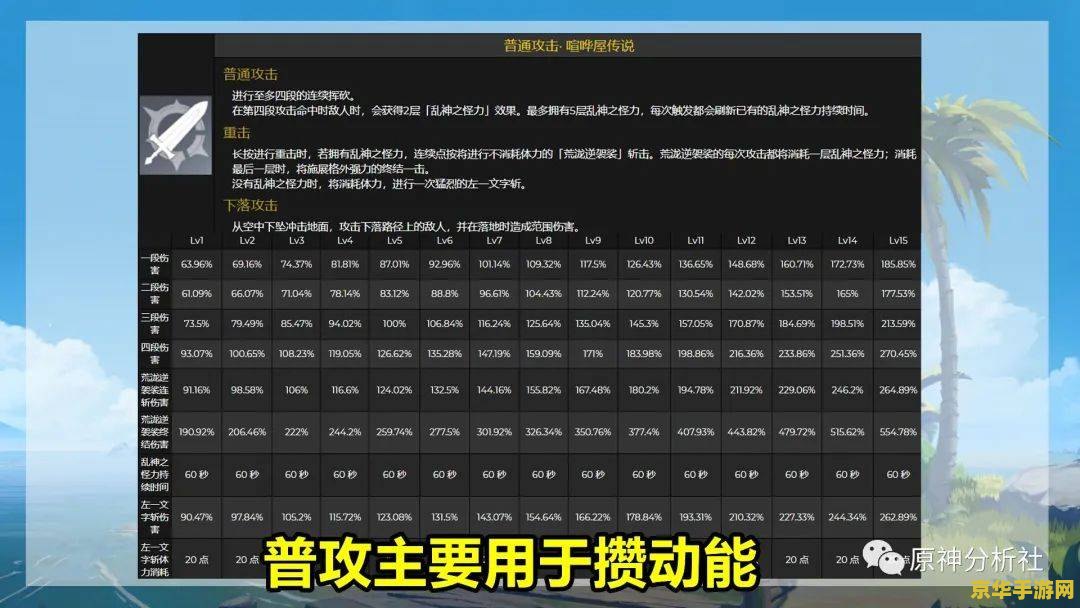Select the 乱神之怪力持续时间 row label
Screen dimensions: 1080x608
tap(154, 474)
